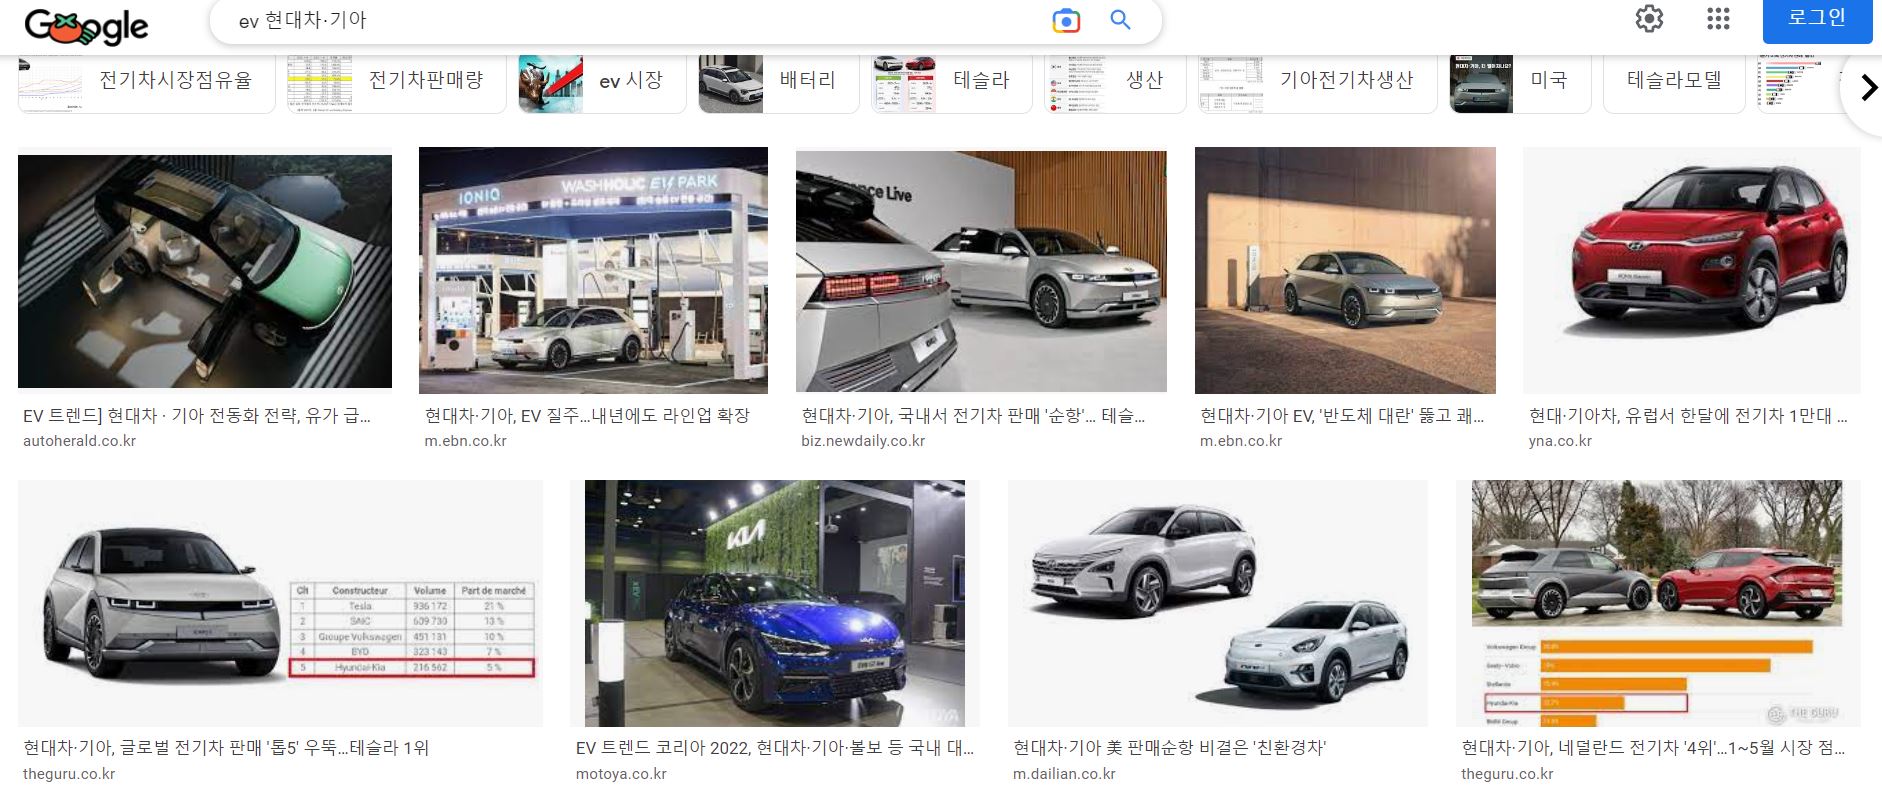The height and width of the screenshot is (791, 1882).
Task: Open '현대·기아차, 유럽서 한달에 전기차 1만대' title
Action: (x=1688, y=416)
